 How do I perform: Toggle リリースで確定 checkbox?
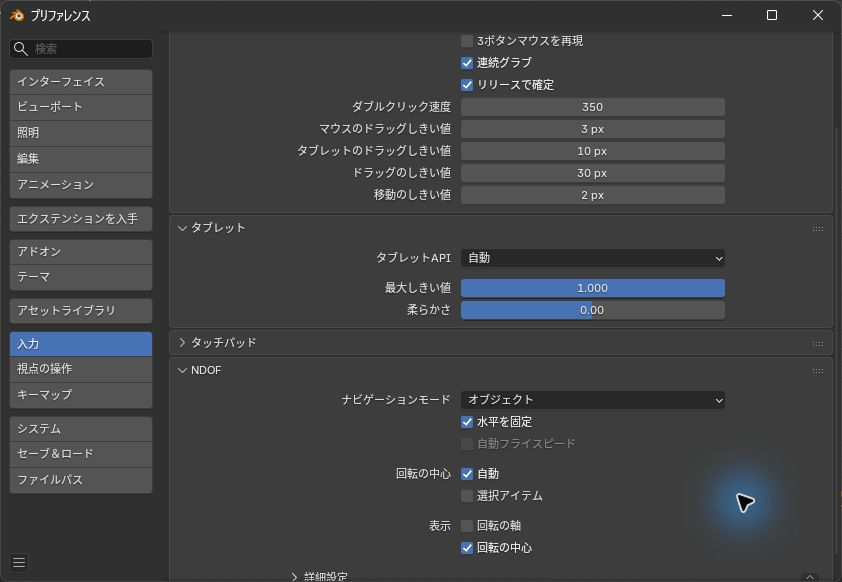click(467, 85)
